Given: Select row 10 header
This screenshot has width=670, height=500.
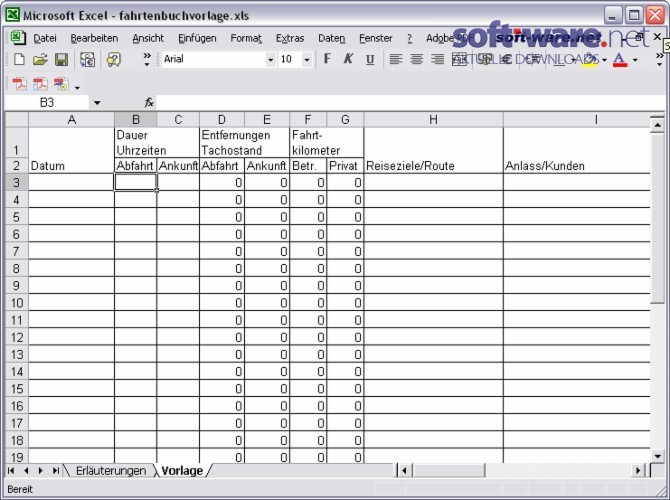Looking at the screenshot, I should (17, 303).
